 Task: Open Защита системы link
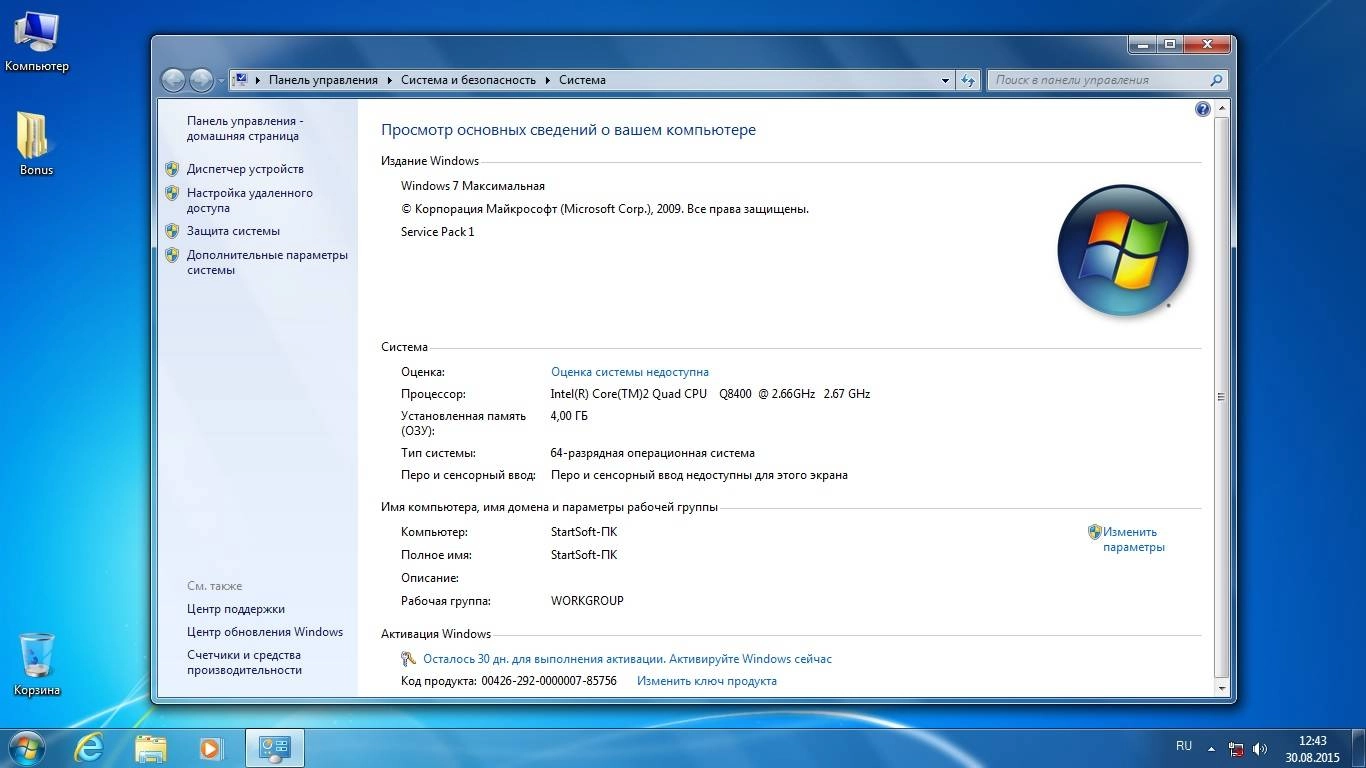pyautogui.click(x=233, y=231)
